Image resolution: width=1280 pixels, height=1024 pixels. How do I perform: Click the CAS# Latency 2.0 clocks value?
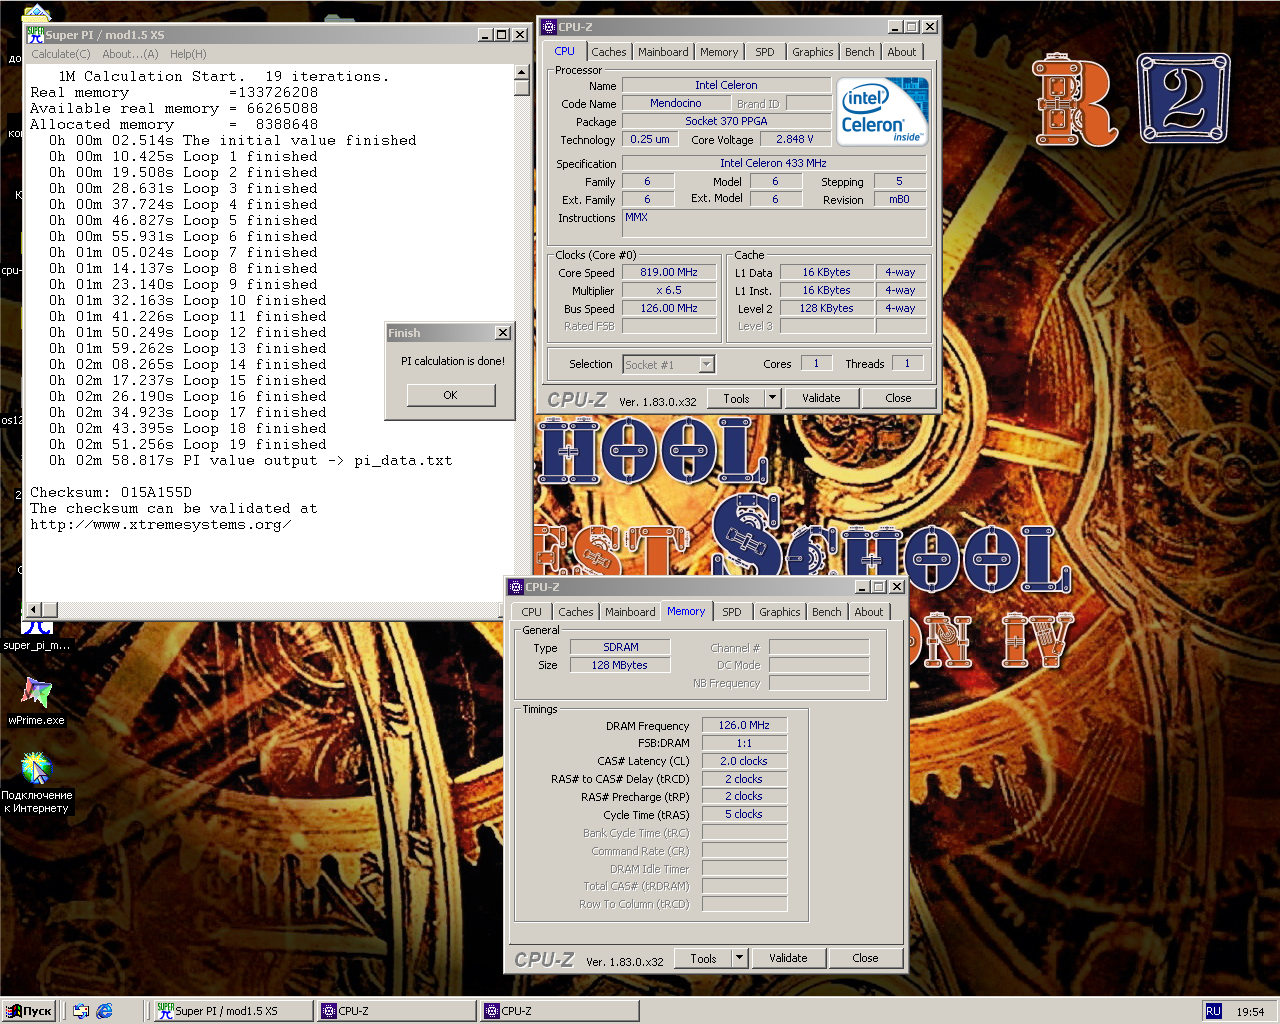[x=744, y=761]
